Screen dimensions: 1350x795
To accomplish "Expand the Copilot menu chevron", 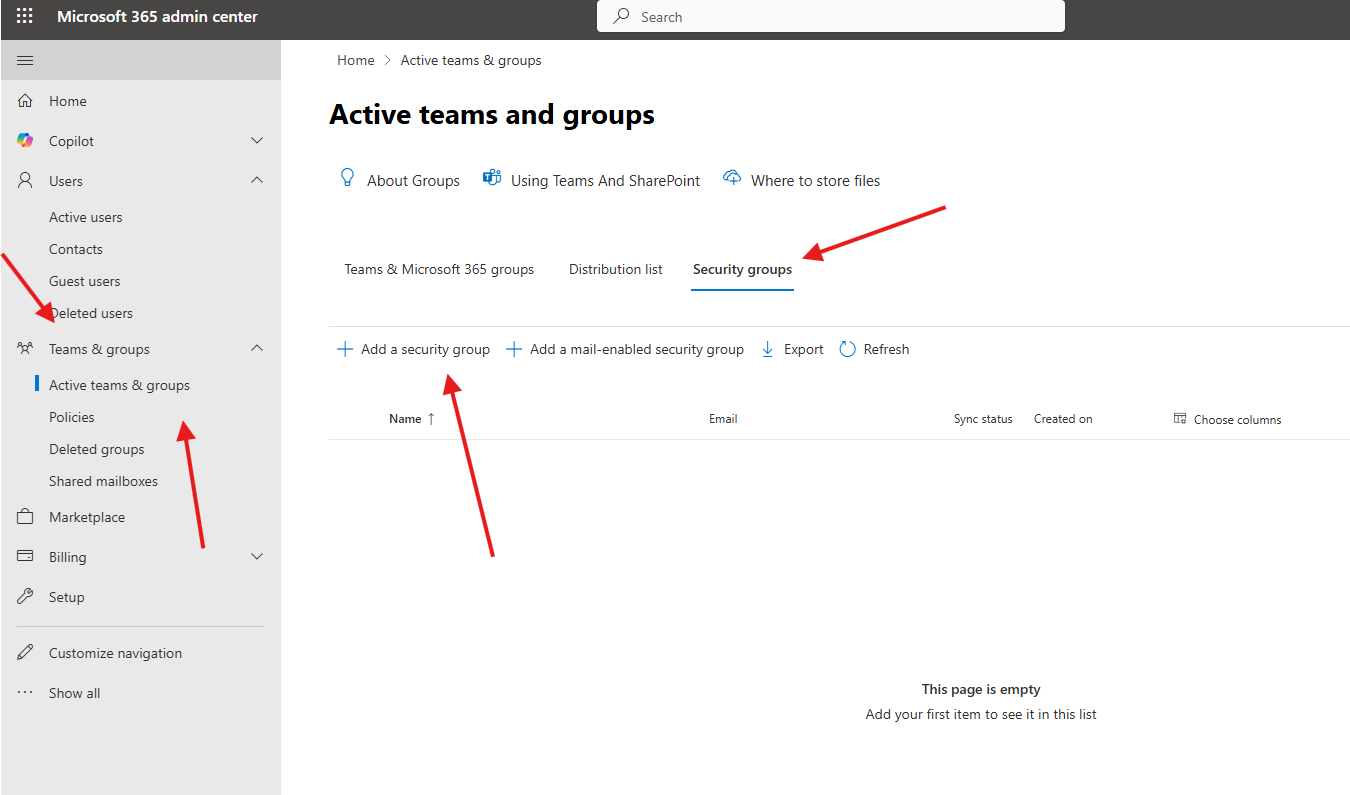I will (257, 141).
